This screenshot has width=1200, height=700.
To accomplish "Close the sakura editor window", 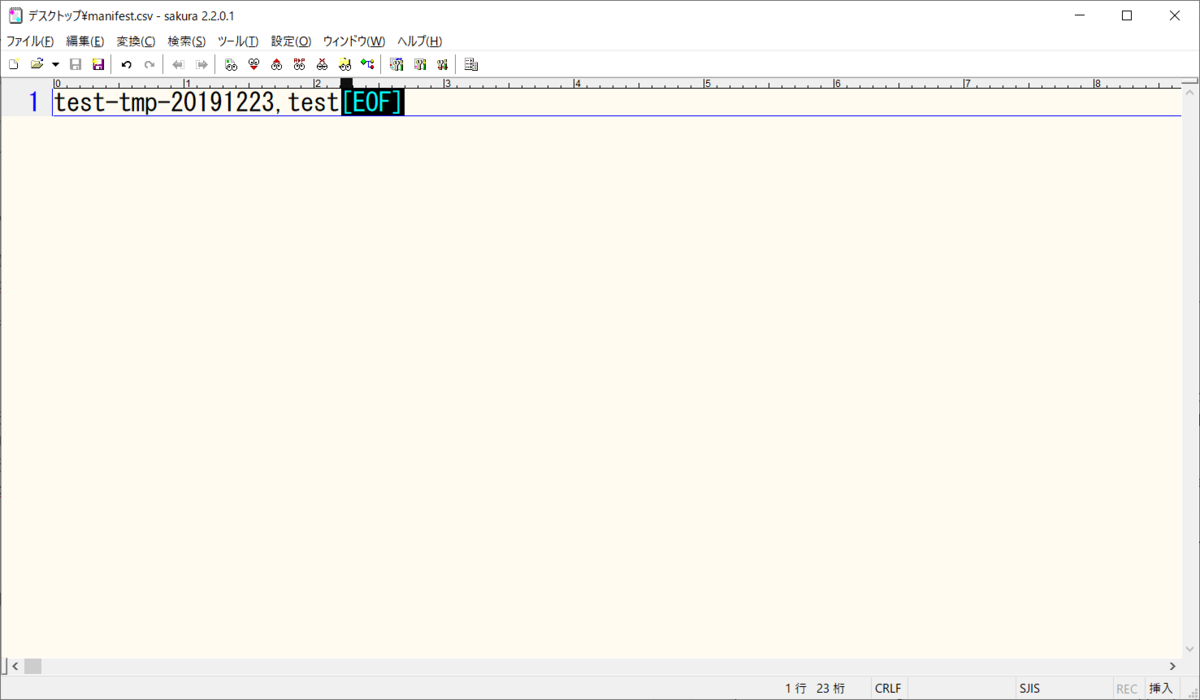I will [x=1173, y=16].
